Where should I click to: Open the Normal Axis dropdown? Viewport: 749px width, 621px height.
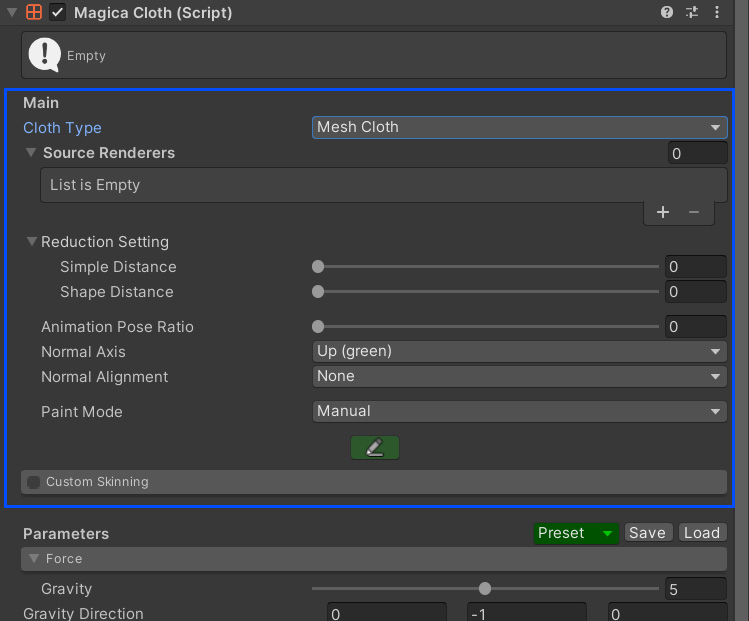520,352
